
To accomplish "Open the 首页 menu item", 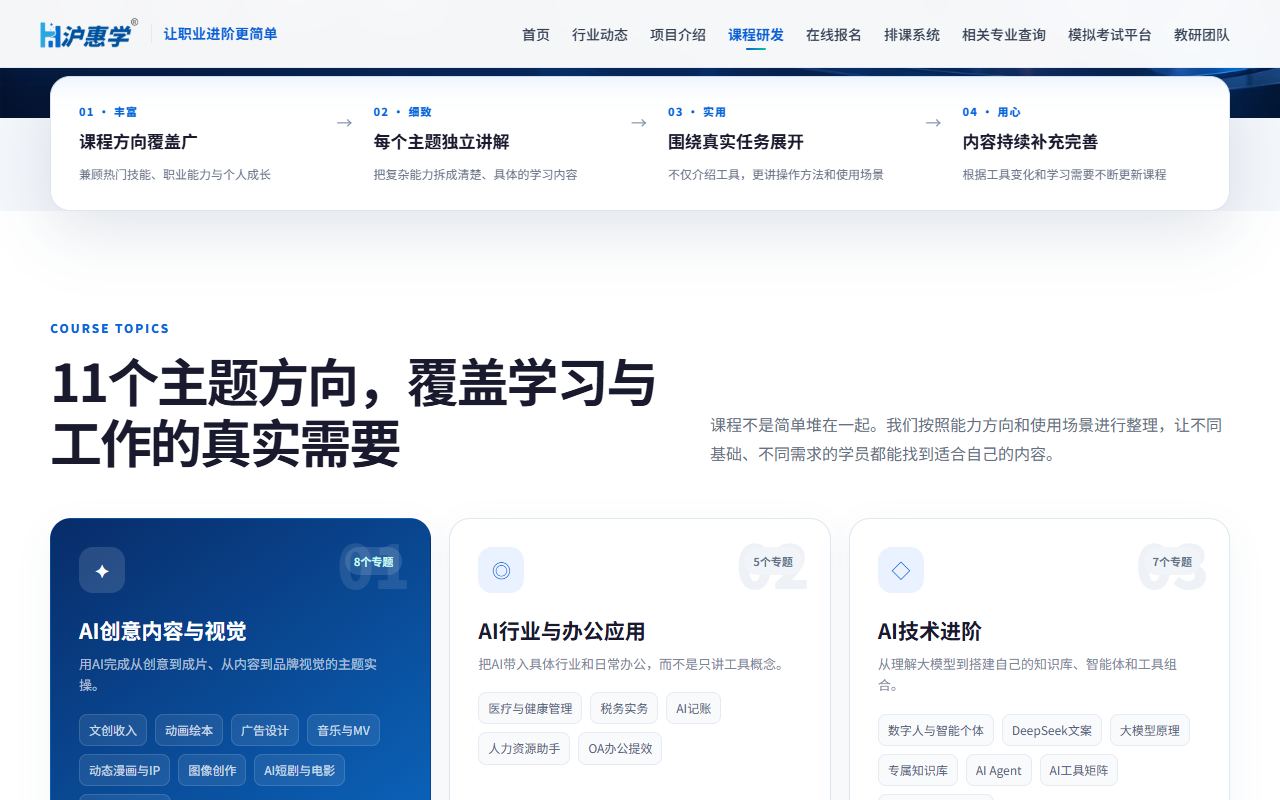I will [x=536, y=35].
